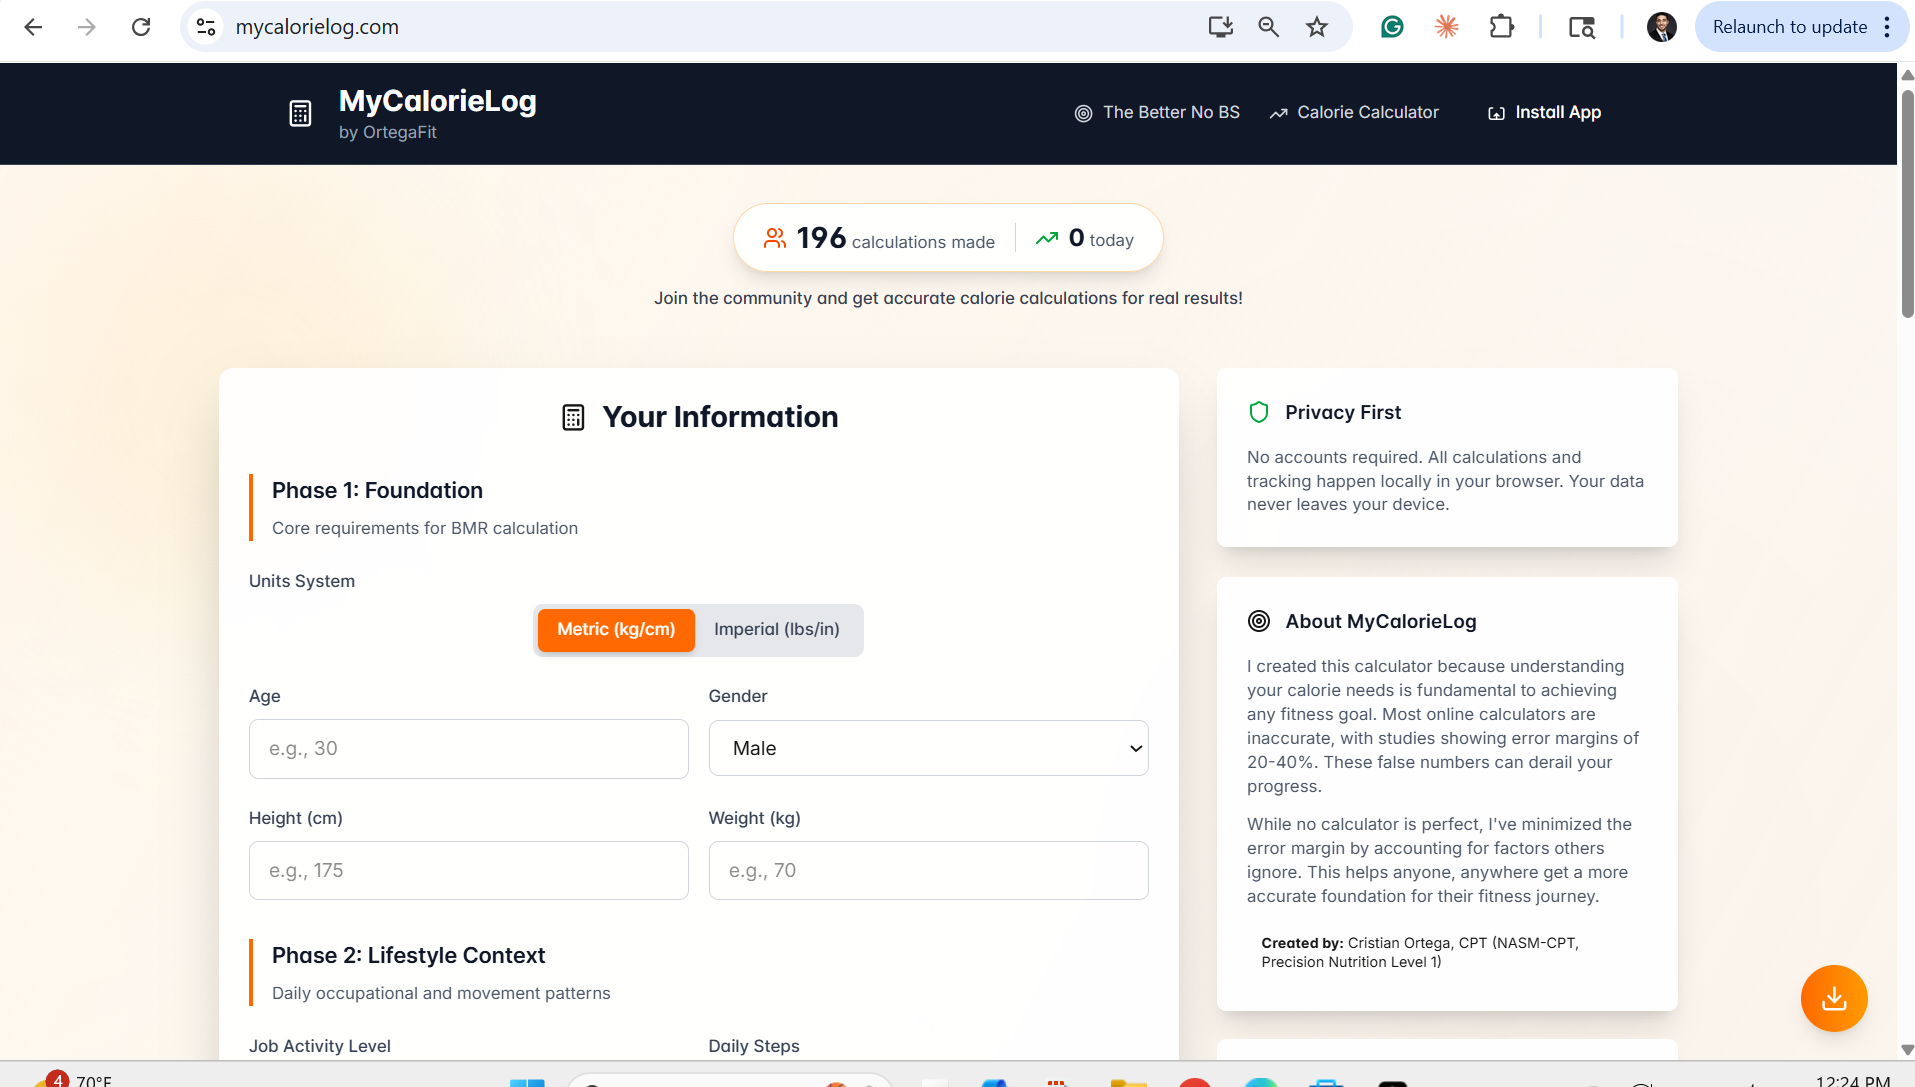
Task: Click Relaunch to update button
Action: click(1789, 27)
